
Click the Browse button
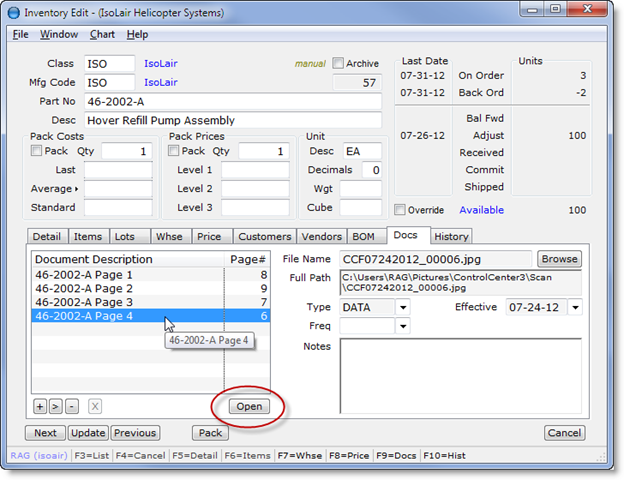559,259
